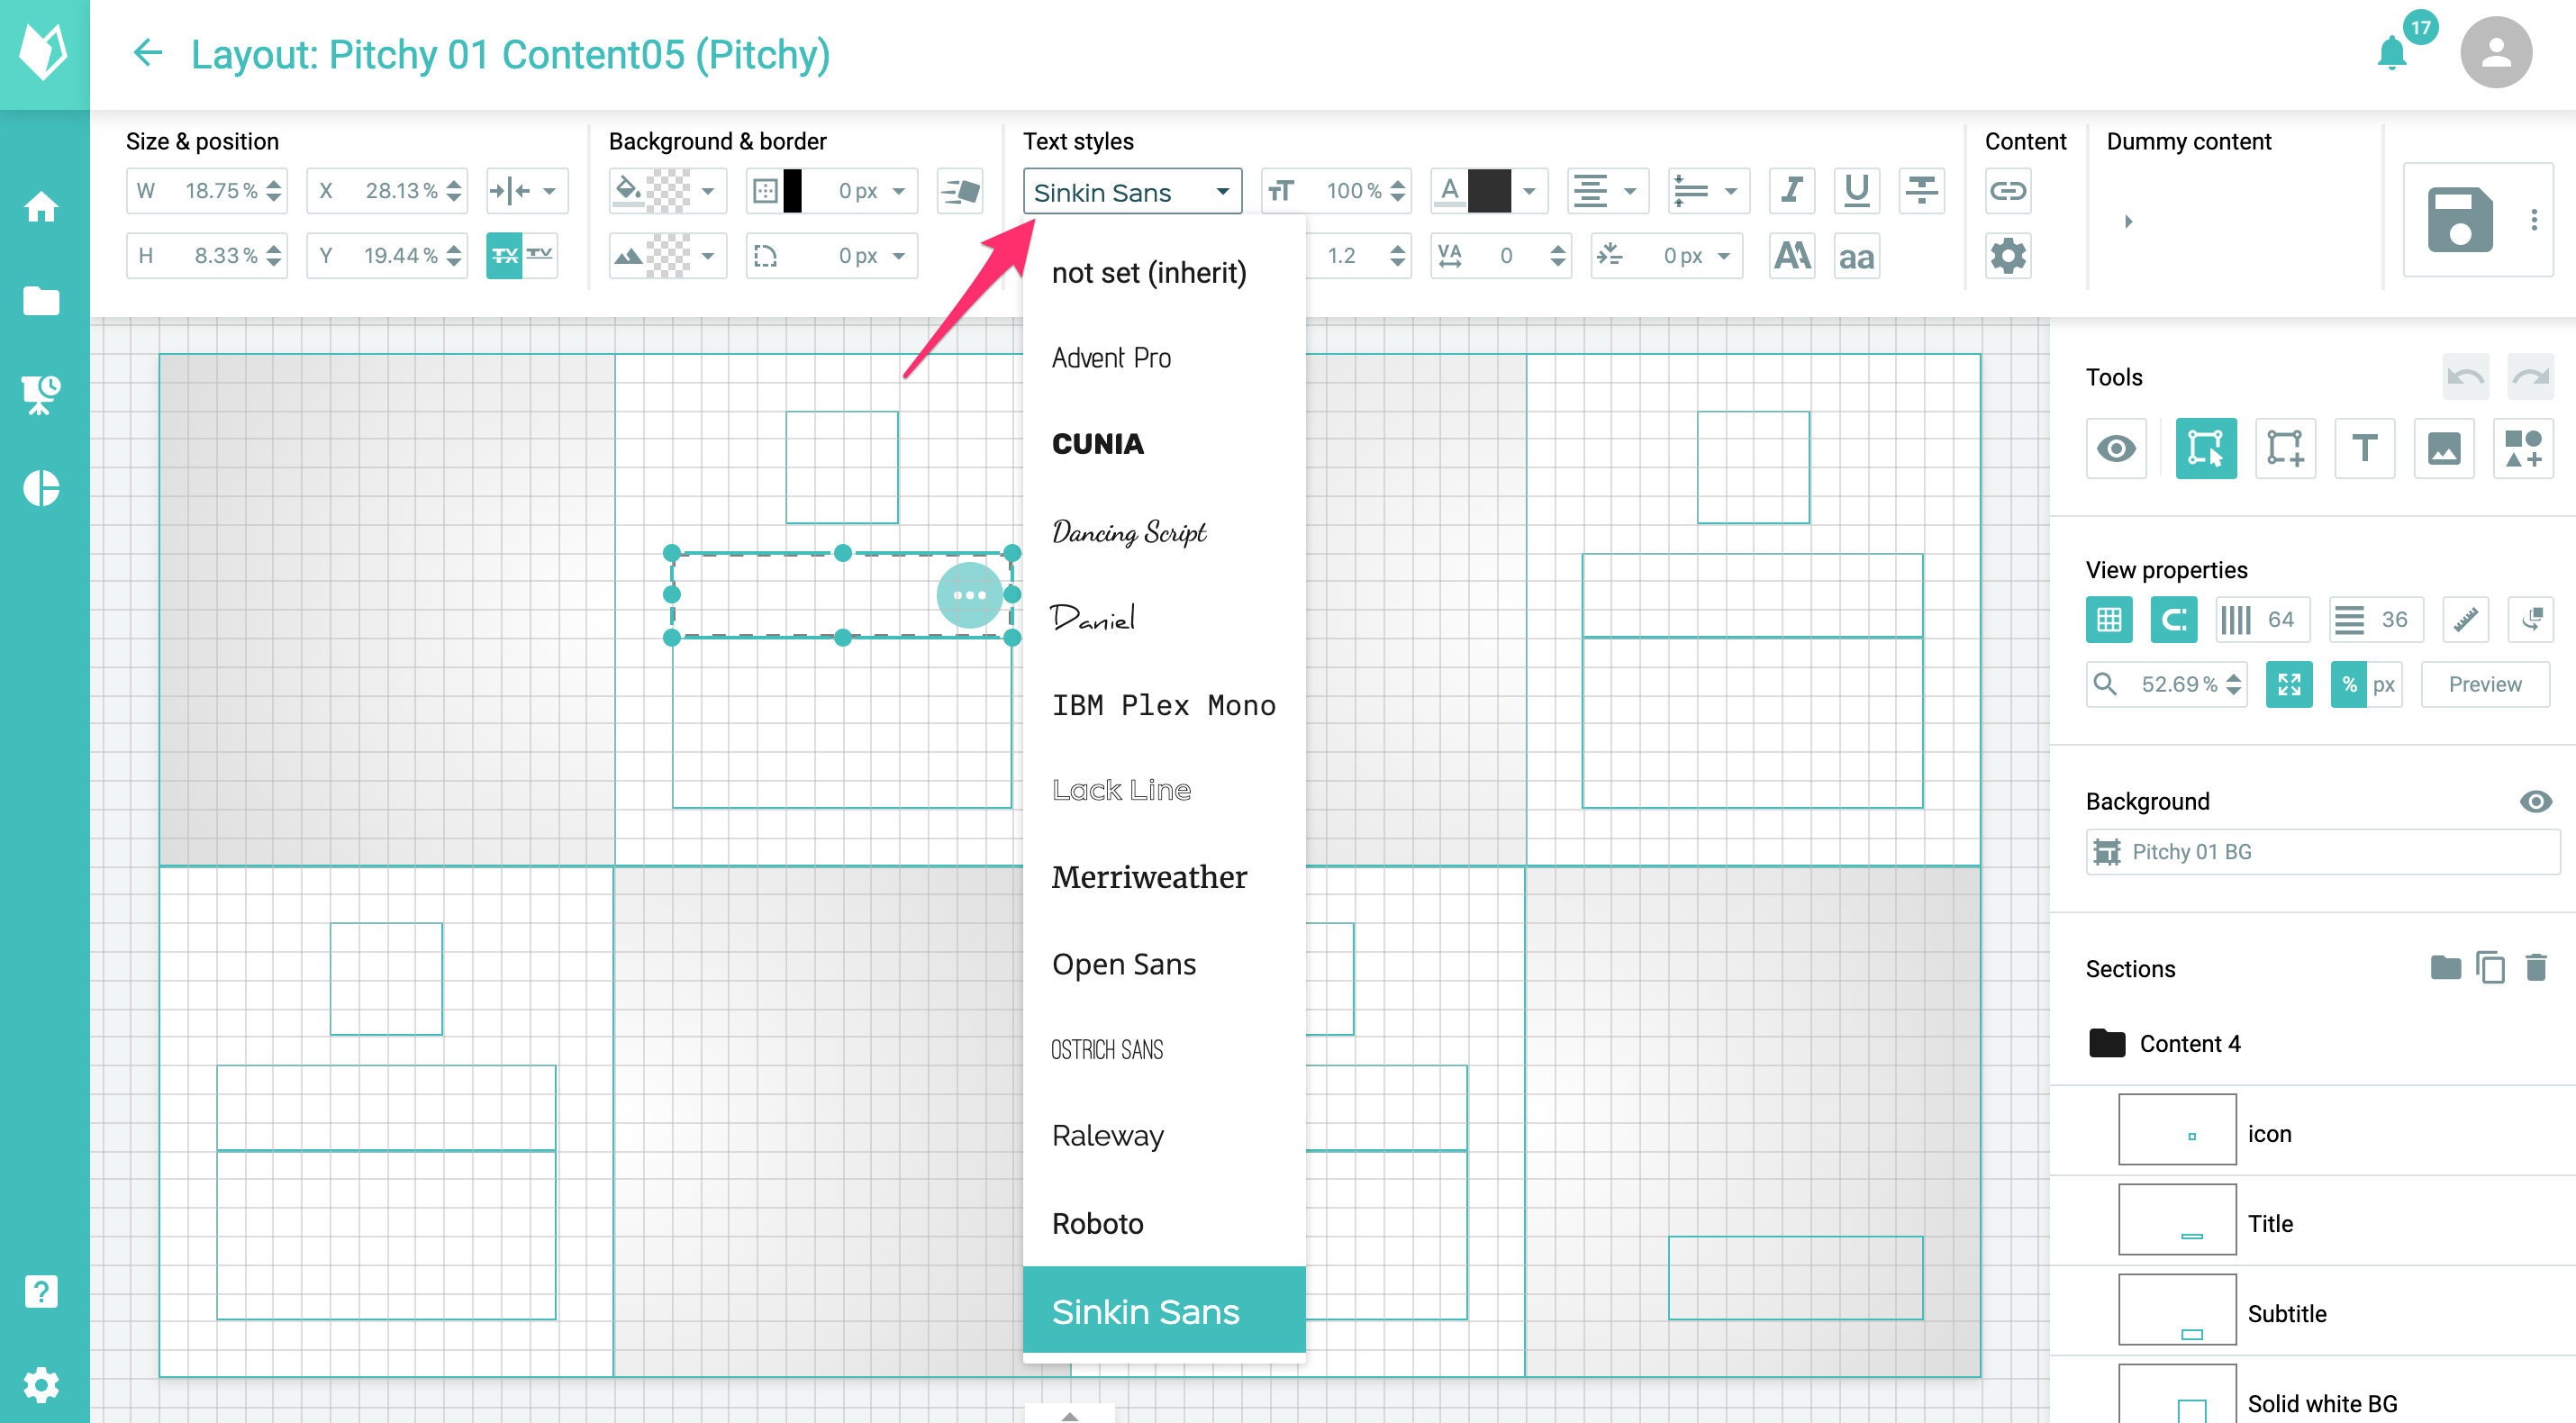Choose Advent Pro font

pos(1164,358)
